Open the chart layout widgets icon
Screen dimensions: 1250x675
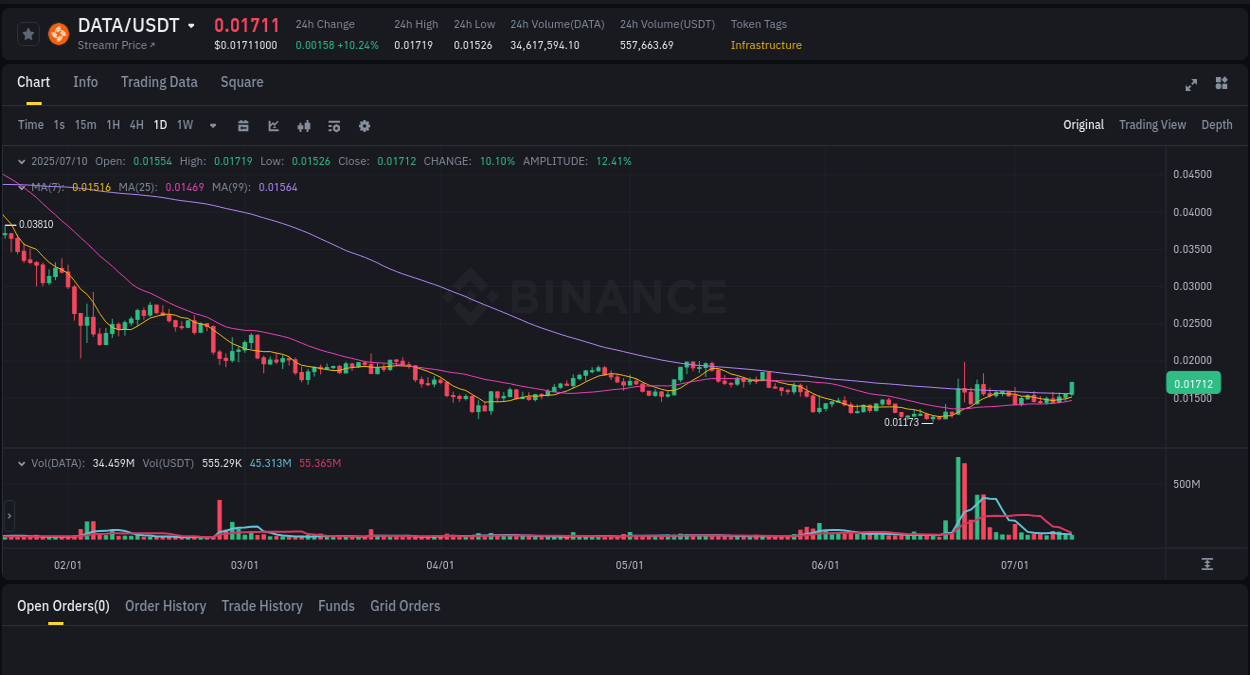(x=1221, y=85)
